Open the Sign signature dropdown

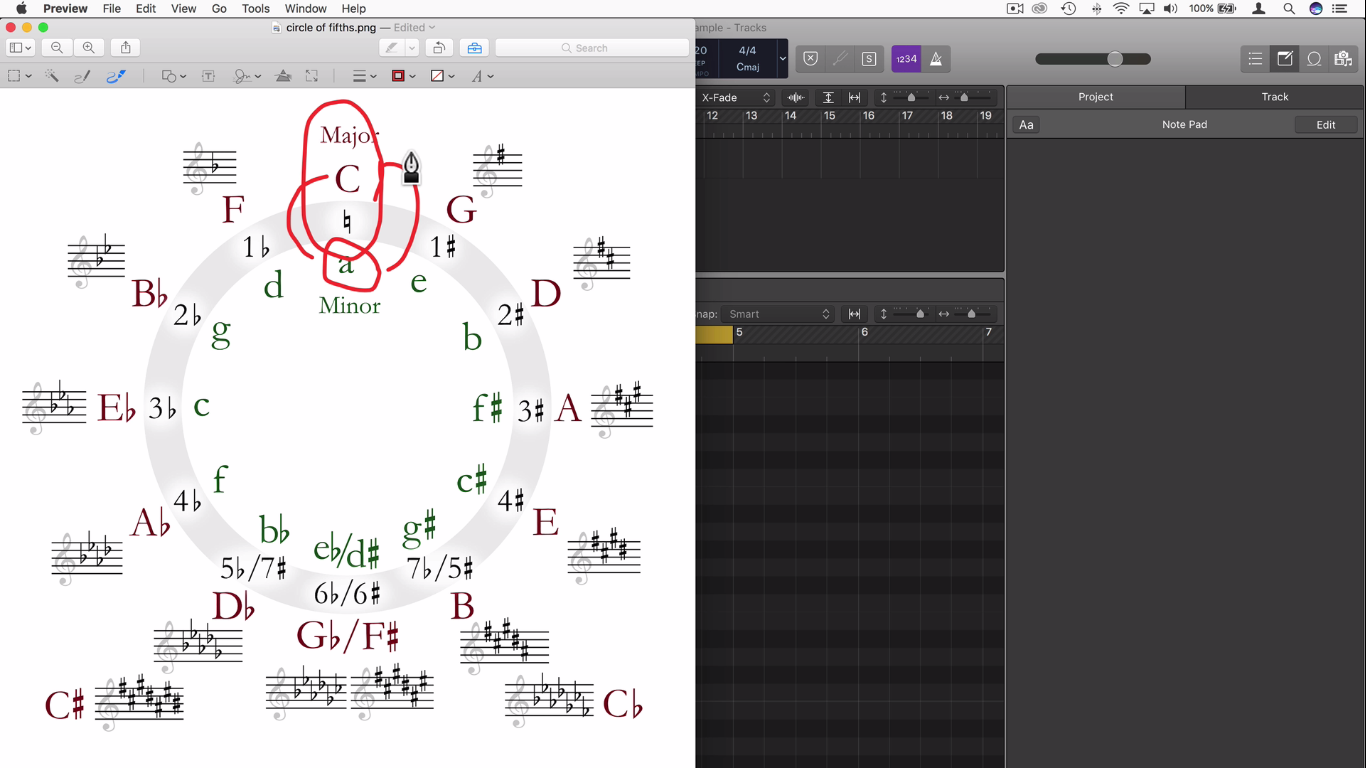247,76
